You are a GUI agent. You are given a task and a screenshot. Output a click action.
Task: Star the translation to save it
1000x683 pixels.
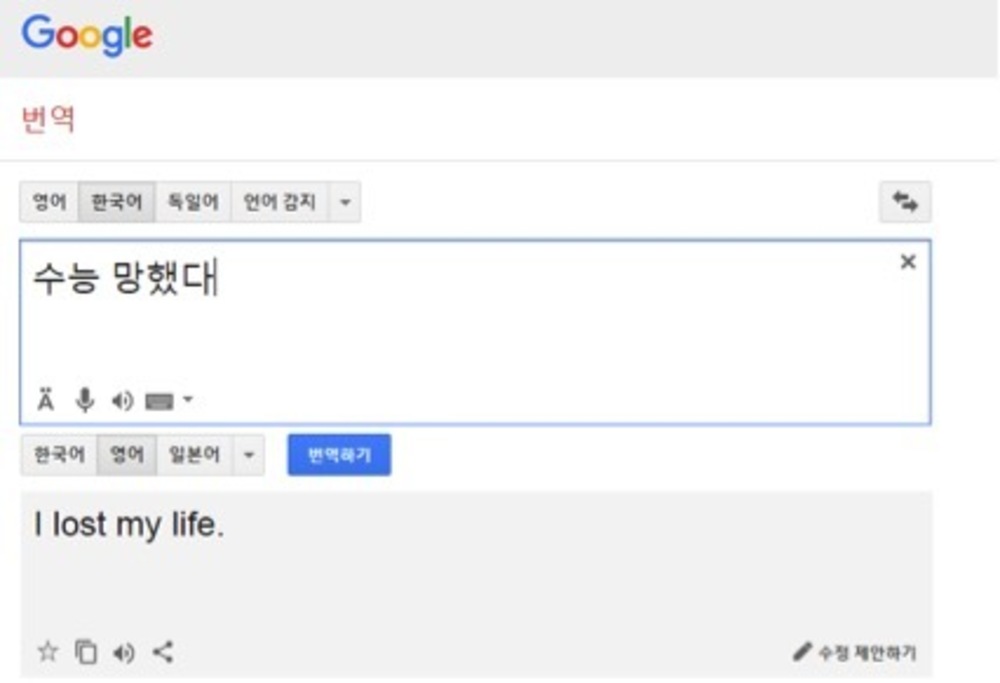[47, 652]
